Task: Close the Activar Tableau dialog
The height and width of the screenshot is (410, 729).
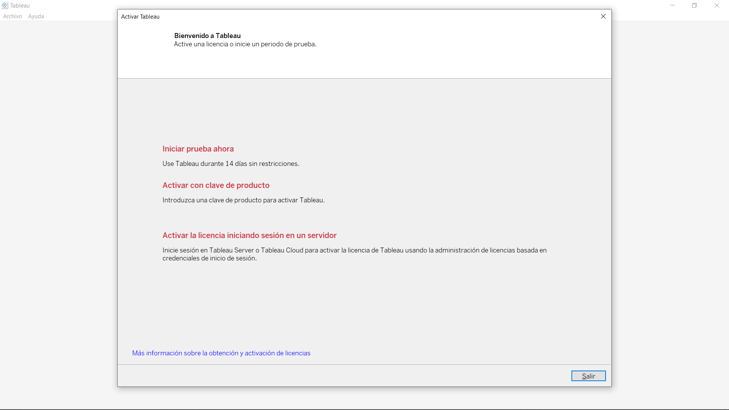Action: point(603,16)
